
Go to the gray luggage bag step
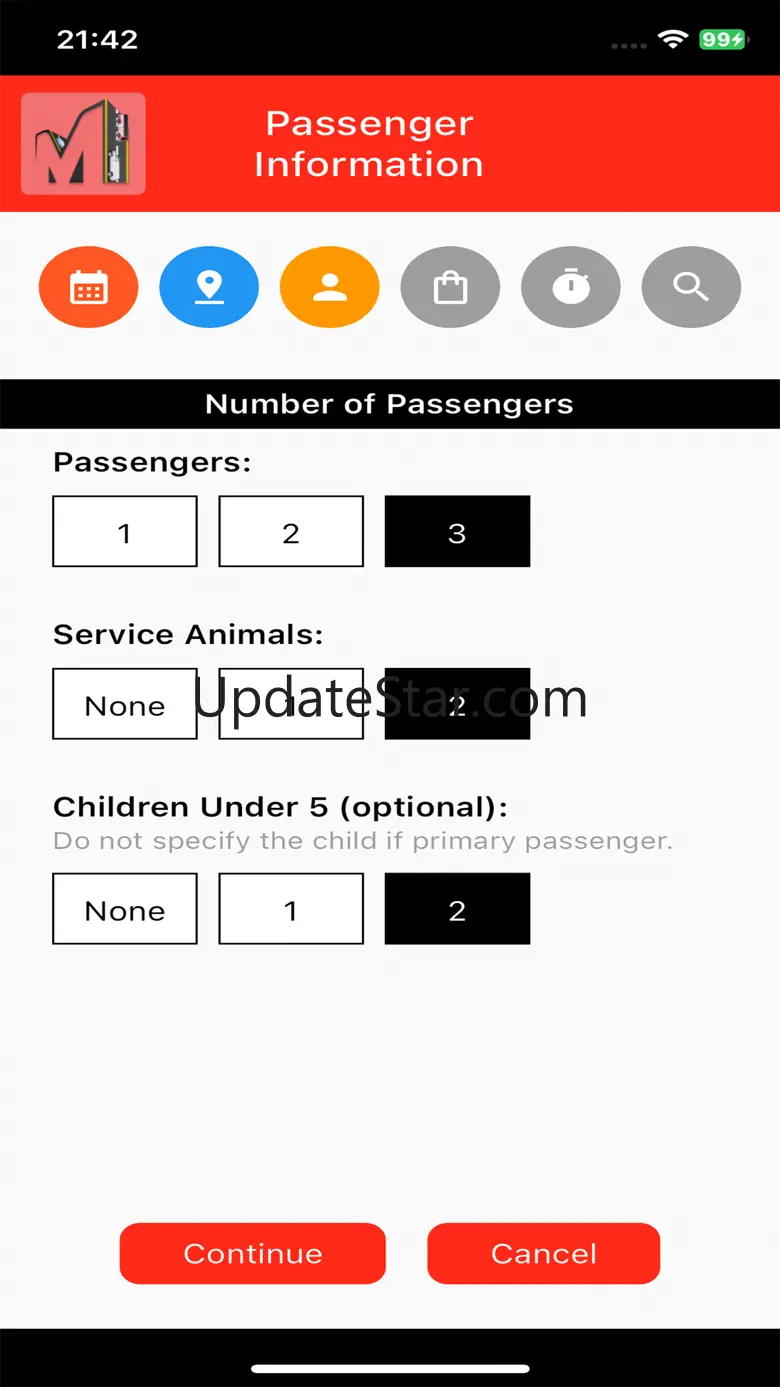point(450,288)
